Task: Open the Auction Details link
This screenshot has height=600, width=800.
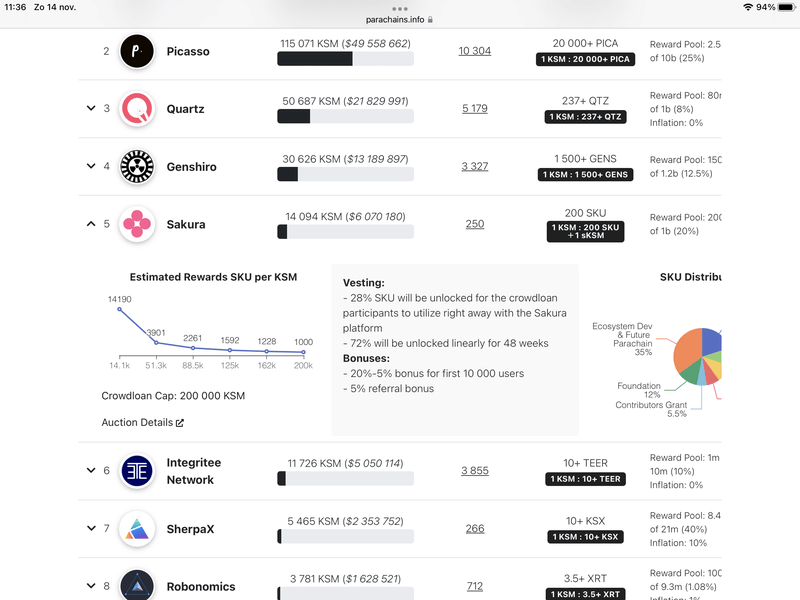Action: coord(138,423)
